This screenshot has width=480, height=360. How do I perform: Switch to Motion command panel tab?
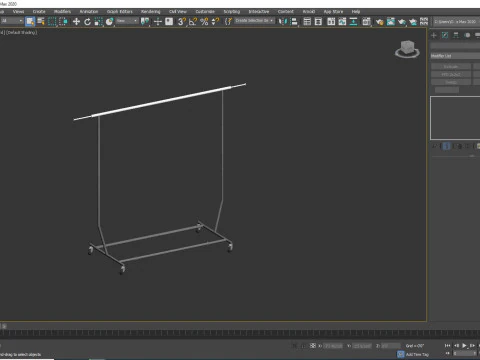467,35
